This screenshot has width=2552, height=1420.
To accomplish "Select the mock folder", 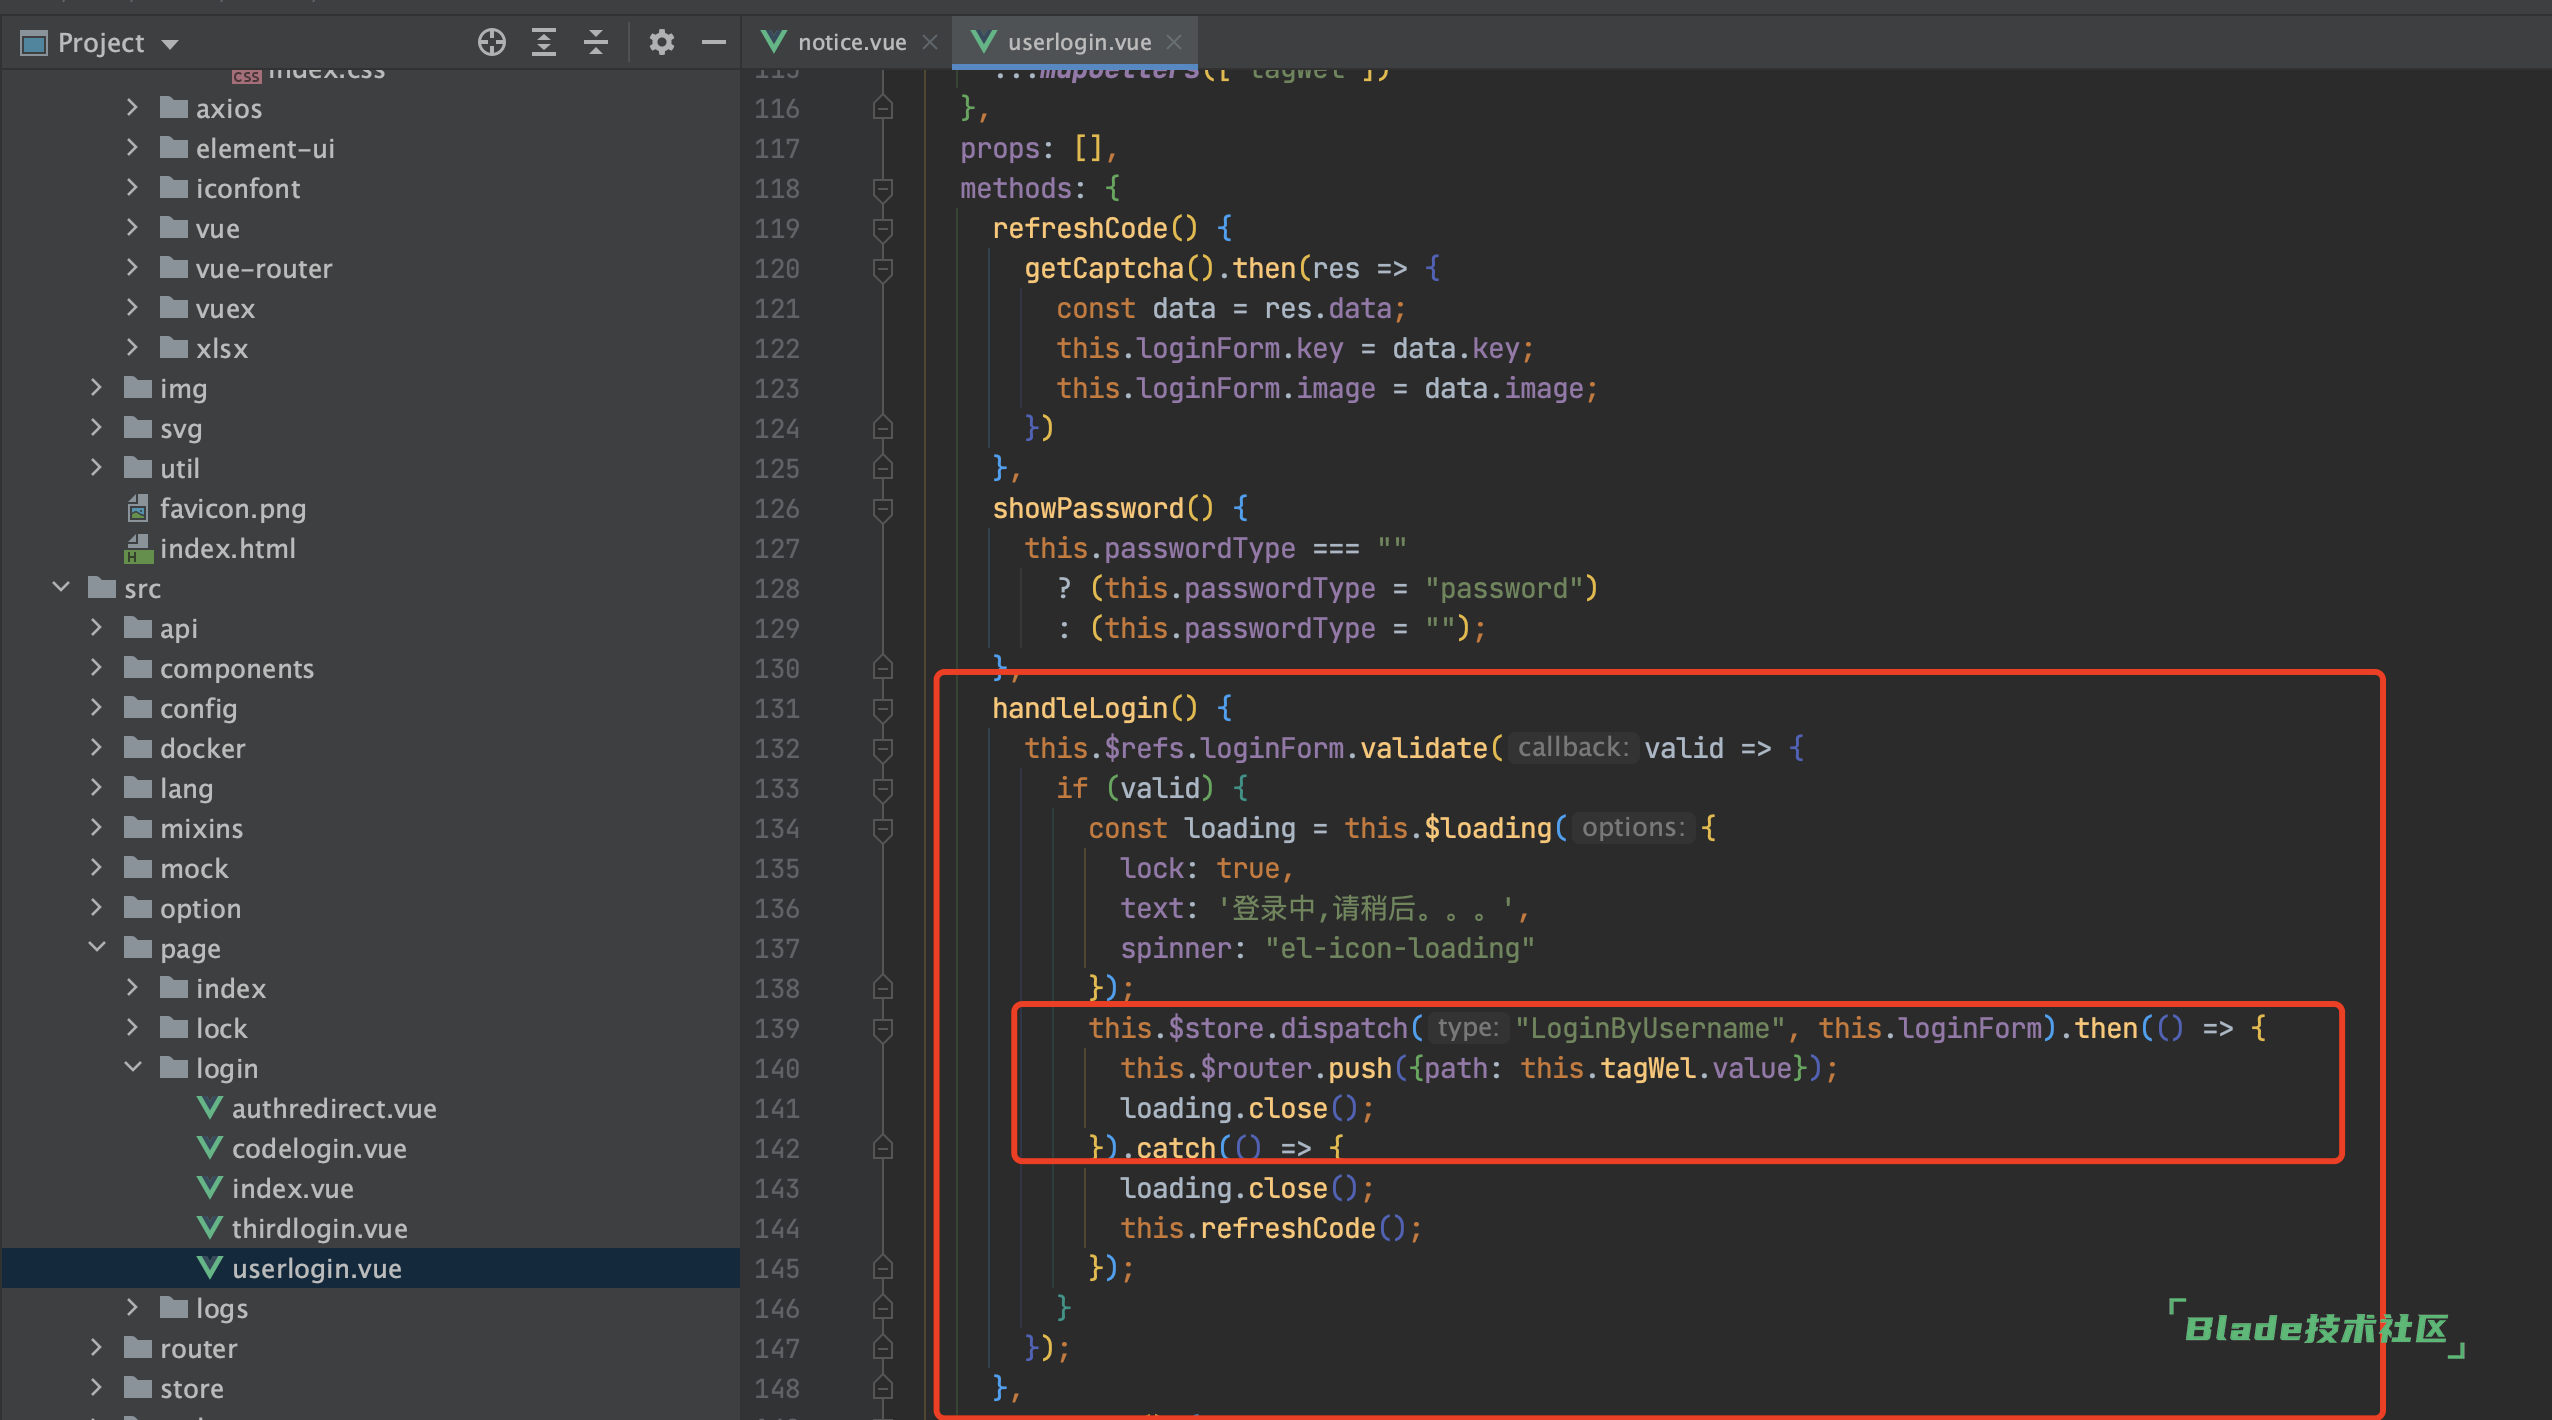I will click(194, 869).
